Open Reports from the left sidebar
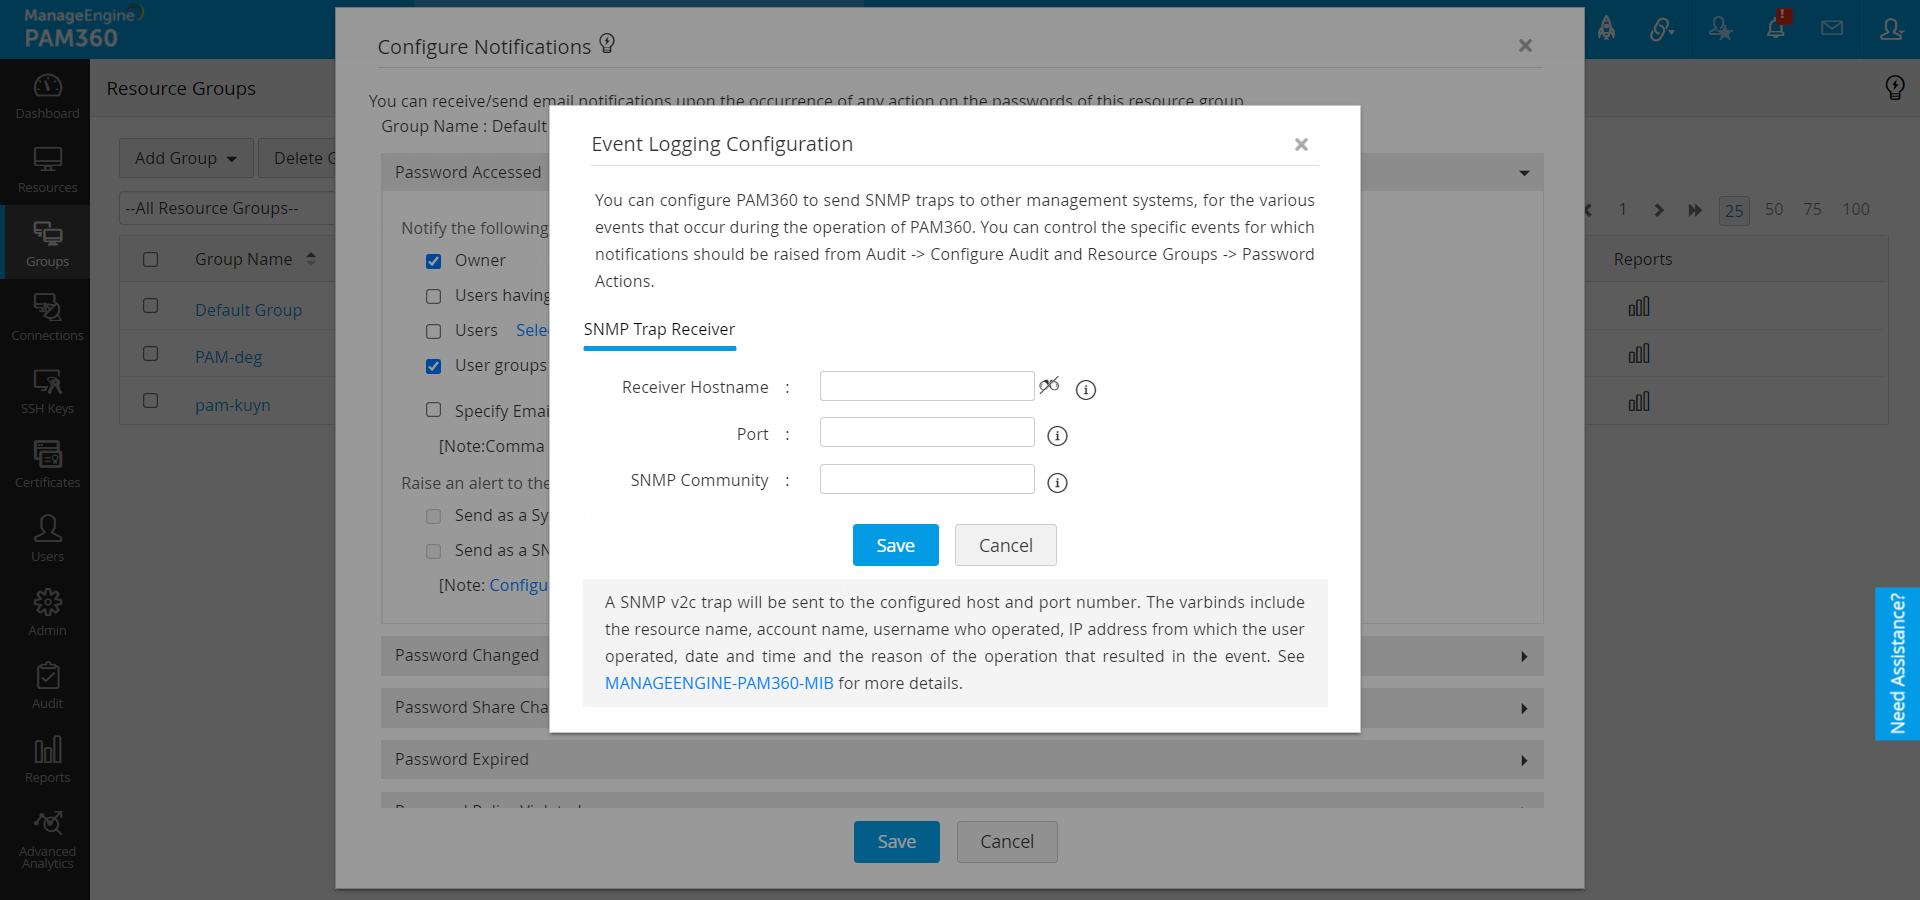The image size is (1920, 900). (x=47, y=760)
